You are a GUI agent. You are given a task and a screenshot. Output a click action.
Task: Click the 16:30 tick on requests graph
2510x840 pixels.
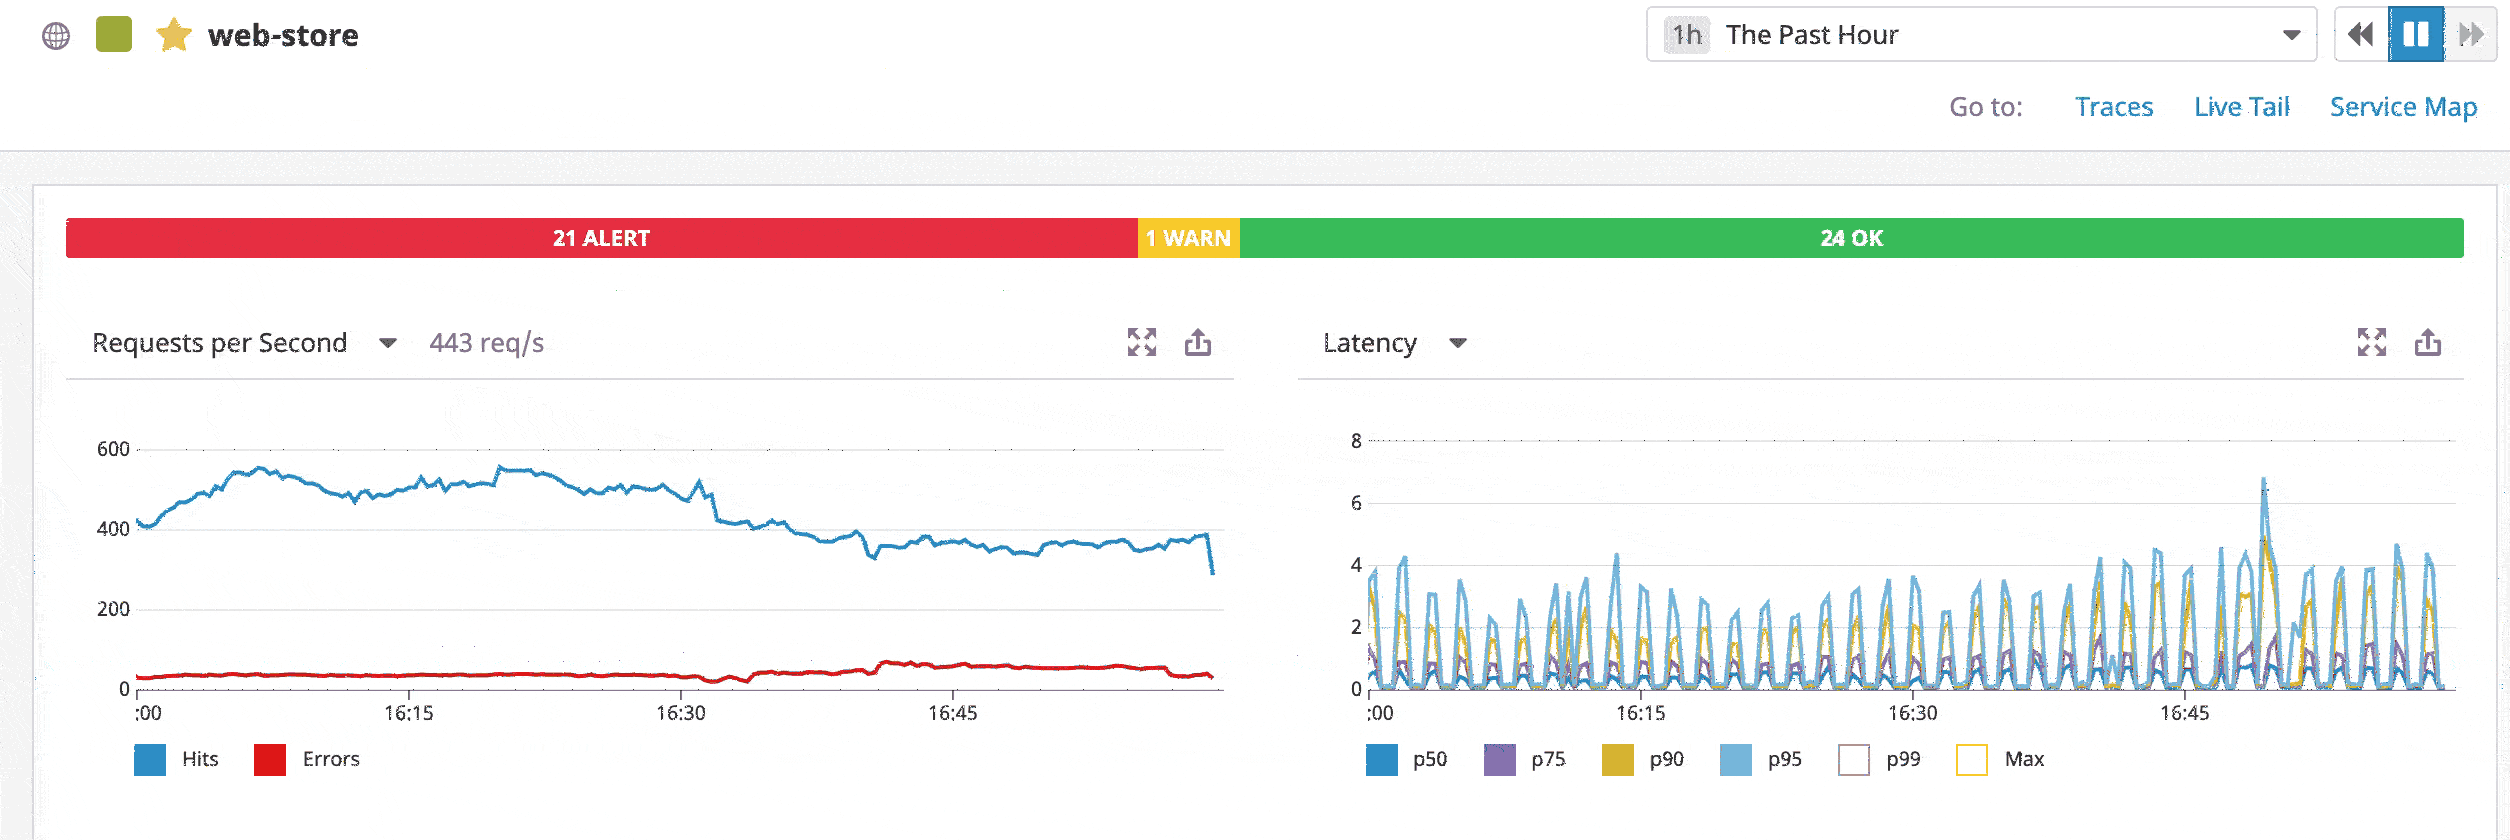pos(681,713)
